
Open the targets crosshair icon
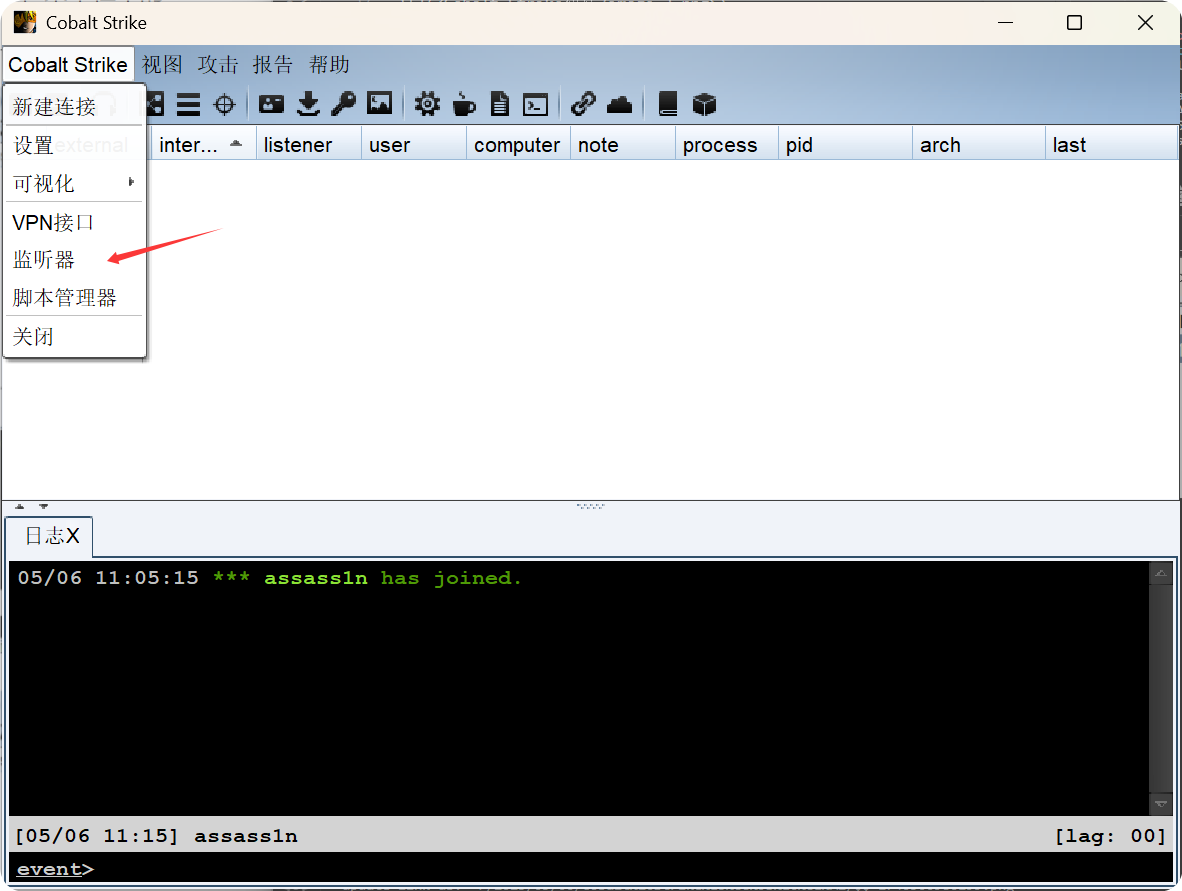pos(225,105)
